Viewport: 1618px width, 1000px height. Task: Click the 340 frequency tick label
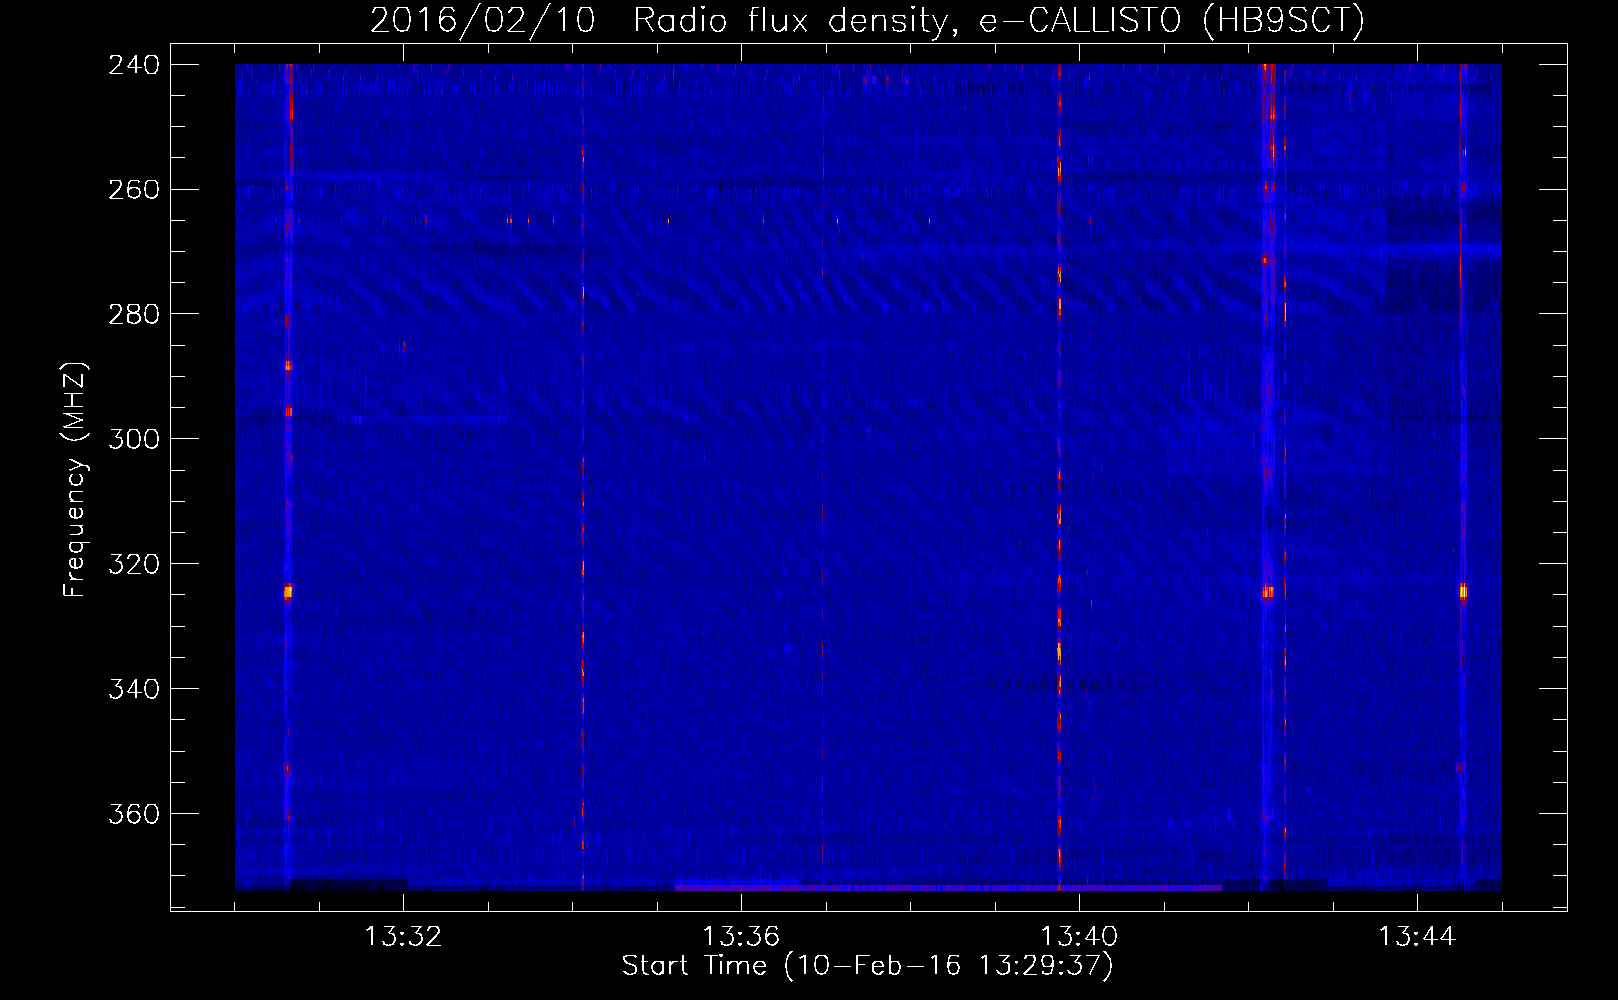coord(134,689)
